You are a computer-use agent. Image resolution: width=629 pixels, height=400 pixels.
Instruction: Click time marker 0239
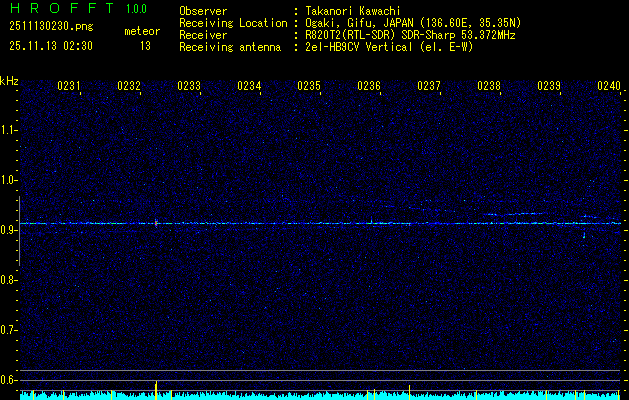549,85
